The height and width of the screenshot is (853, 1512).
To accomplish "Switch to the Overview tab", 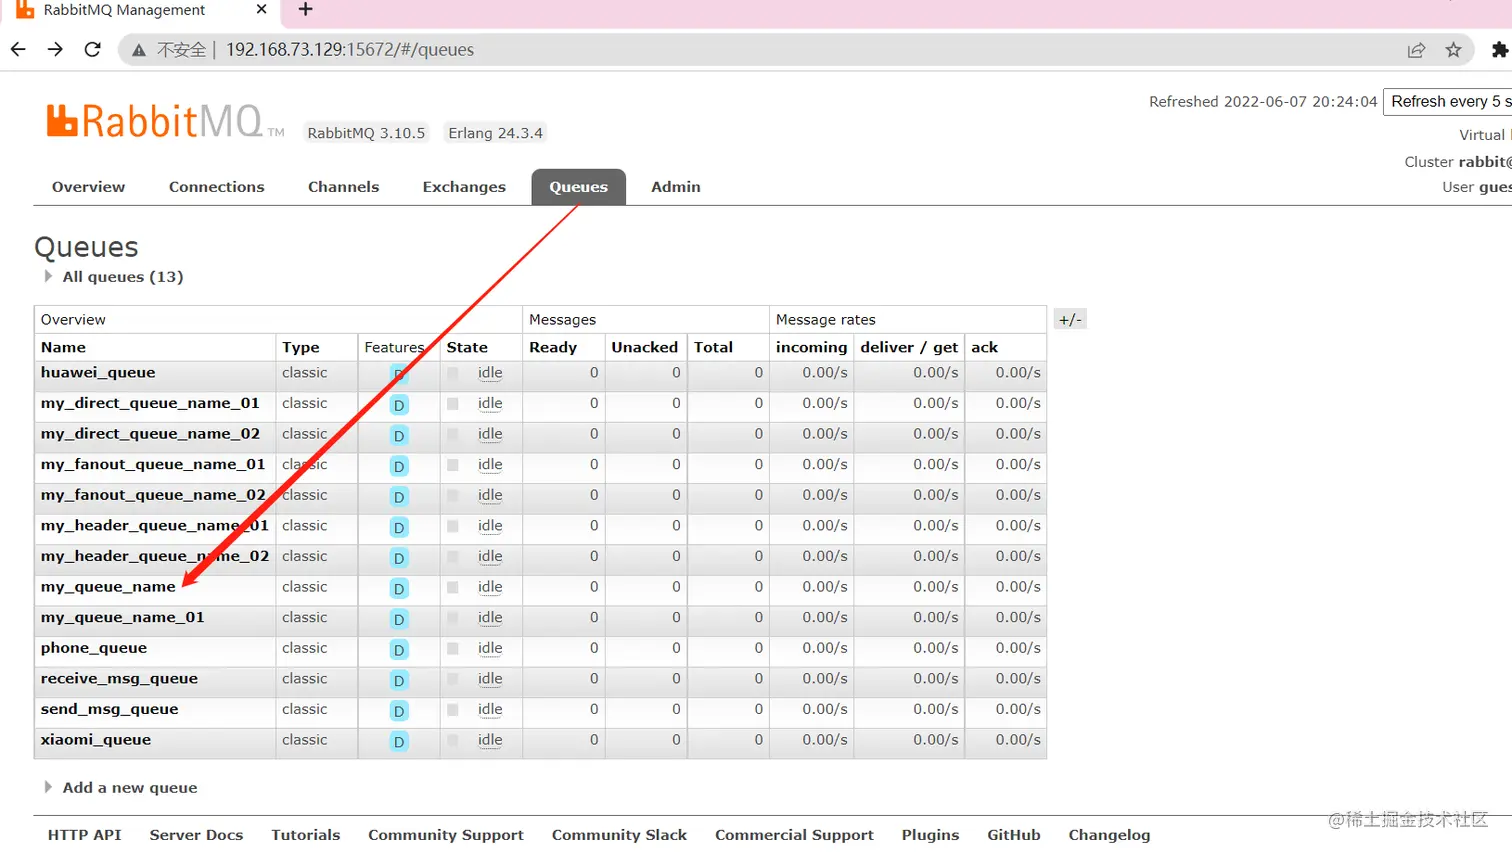I will (x=88, y=187).
